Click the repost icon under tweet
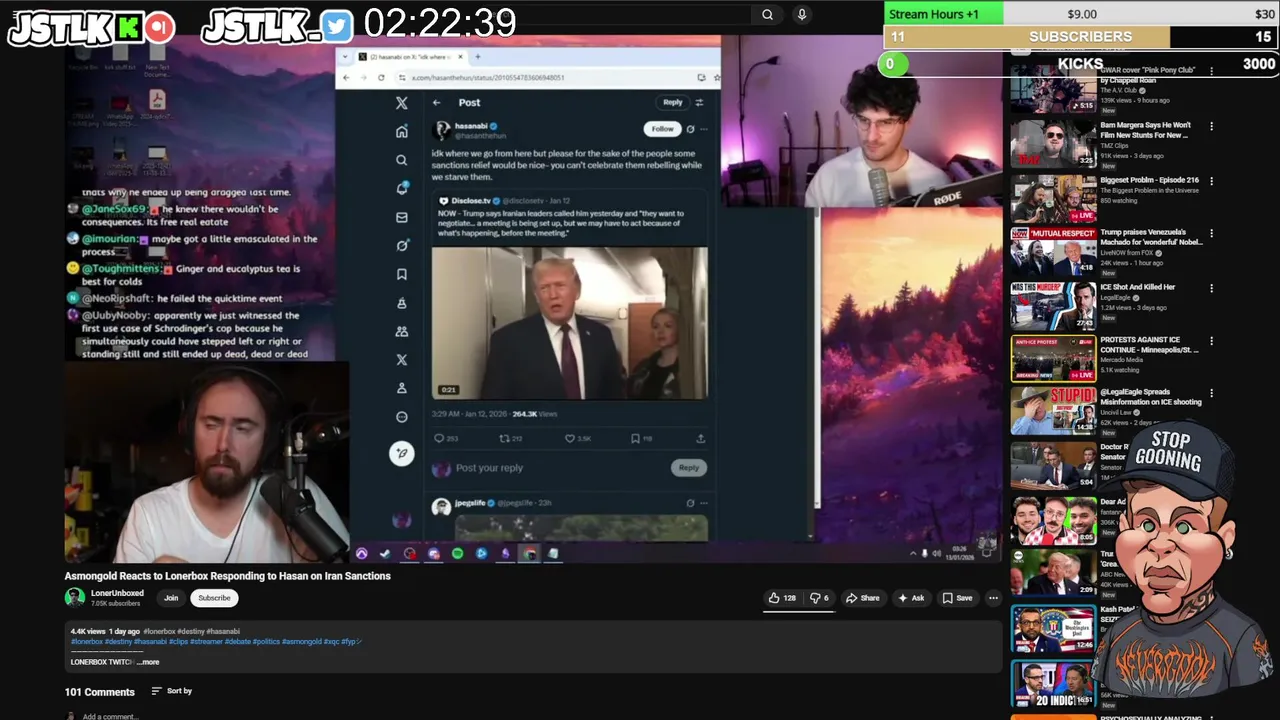 504,438
